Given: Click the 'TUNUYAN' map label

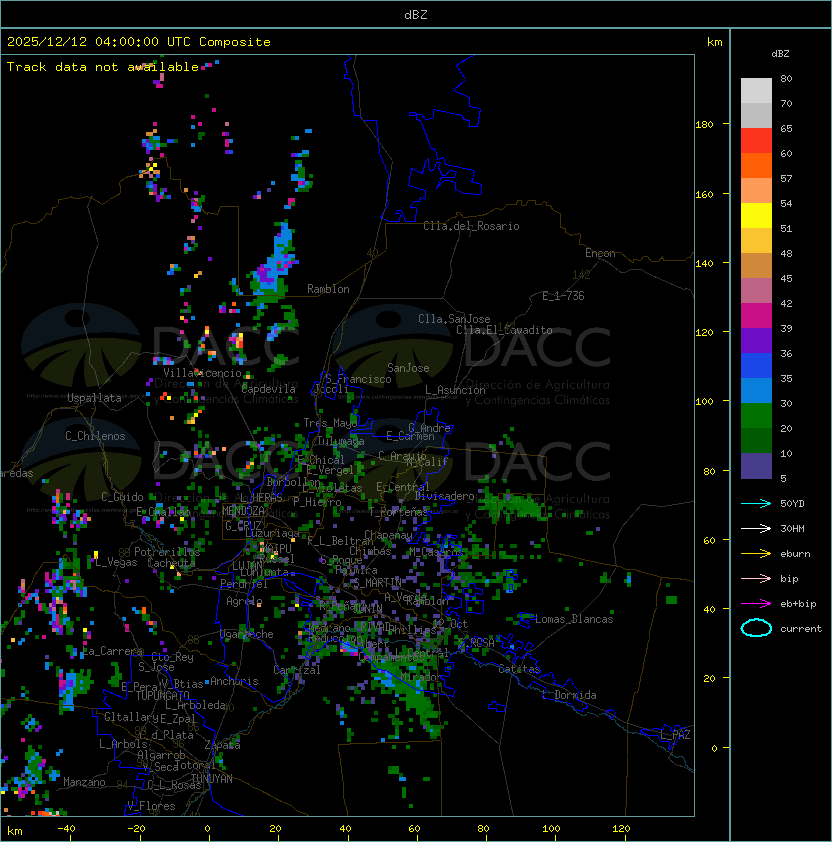Looking at the screenshot, I should point(212,779).
